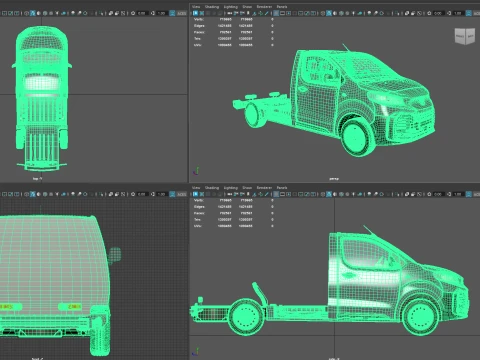Open Shading menu in perspective viewport
Image resolution: width=480 pixels, height=360 pixels.
(x=212, y=6)
